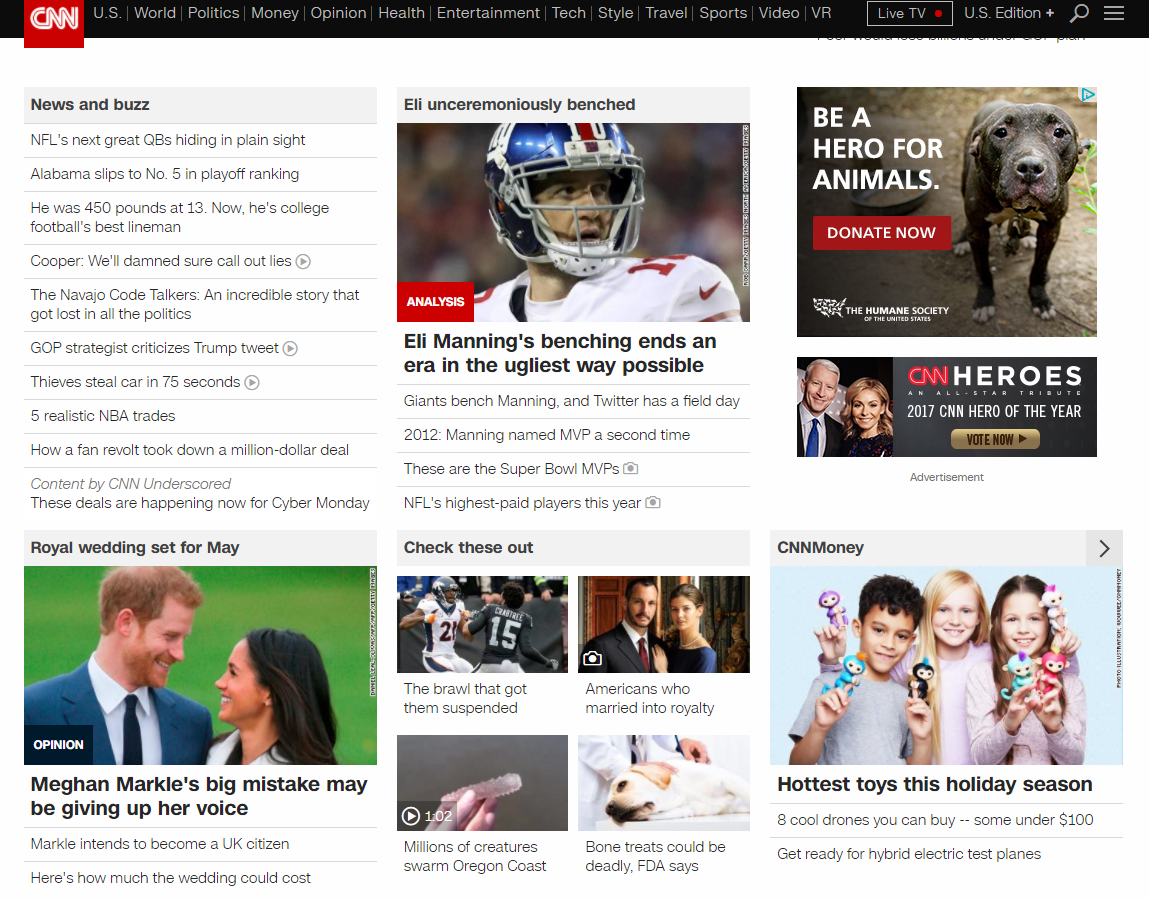Click the CNN logo
This screenshot has width=1149, height=900.
[53, 21]
